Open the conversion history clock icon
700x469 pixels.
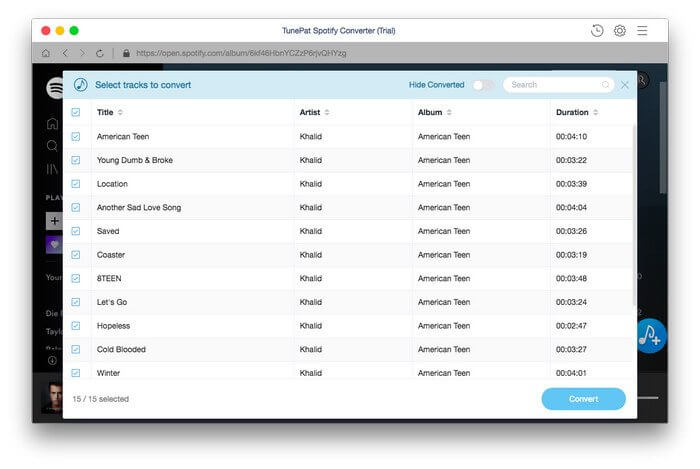[597, 31]
